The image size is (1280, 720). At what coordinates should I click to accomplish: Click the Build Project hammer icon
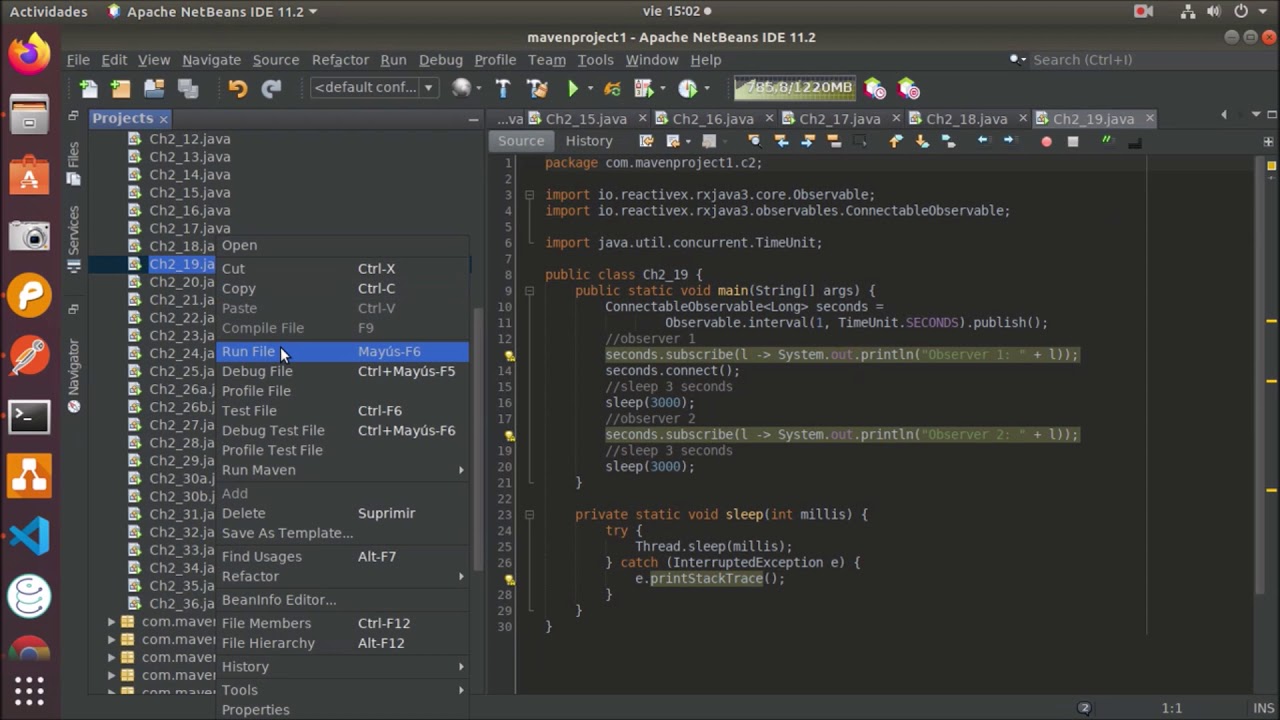pos(503,89)
